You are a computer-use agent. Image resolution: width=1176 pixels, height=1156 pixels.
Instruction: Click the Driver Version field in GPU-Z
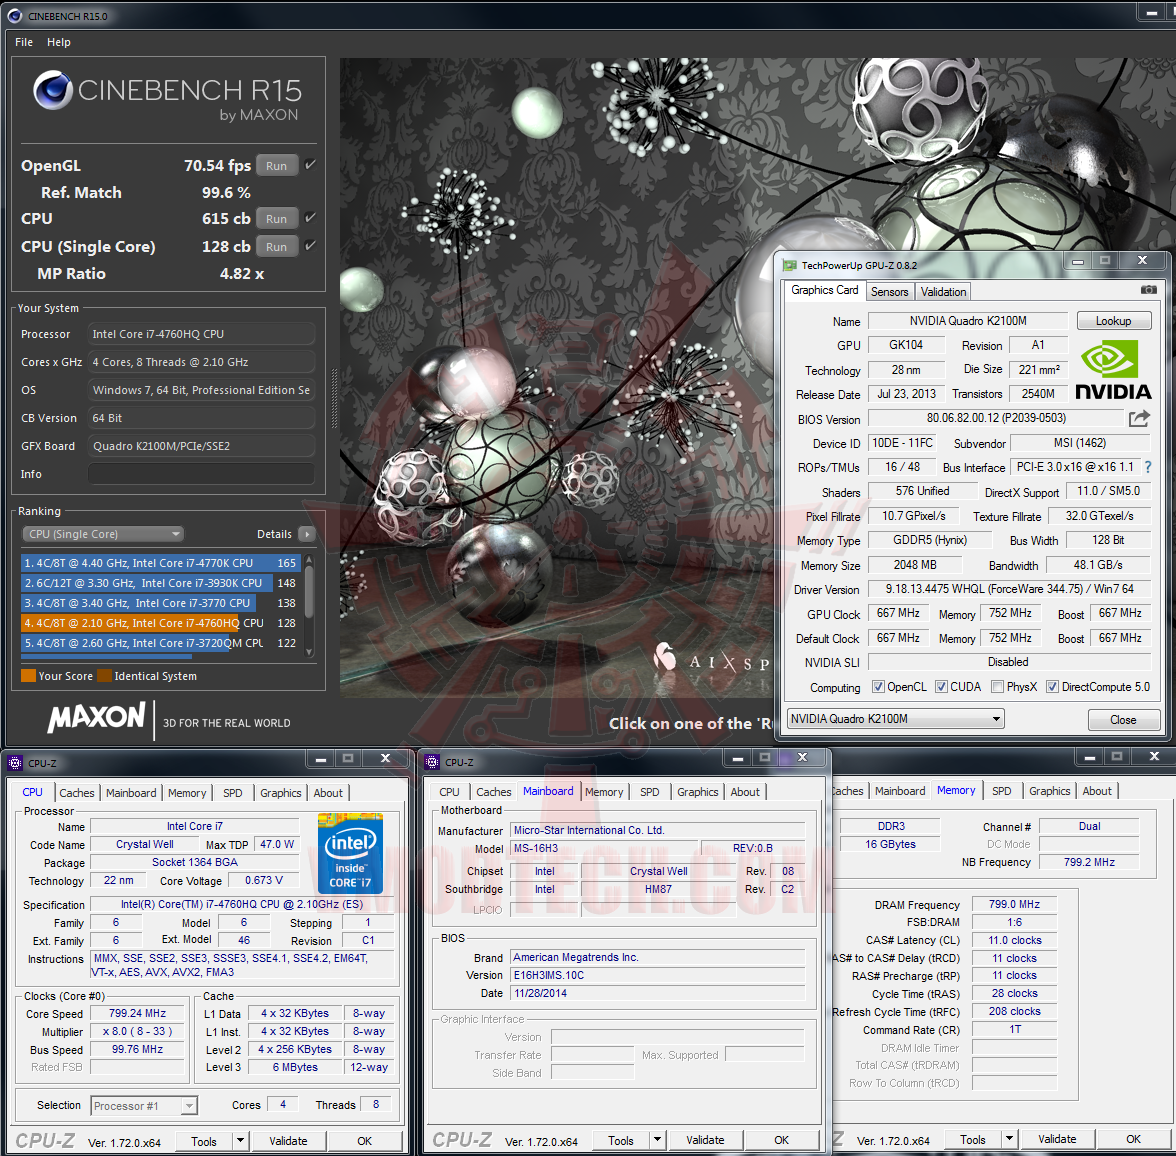click(1010, 589)
